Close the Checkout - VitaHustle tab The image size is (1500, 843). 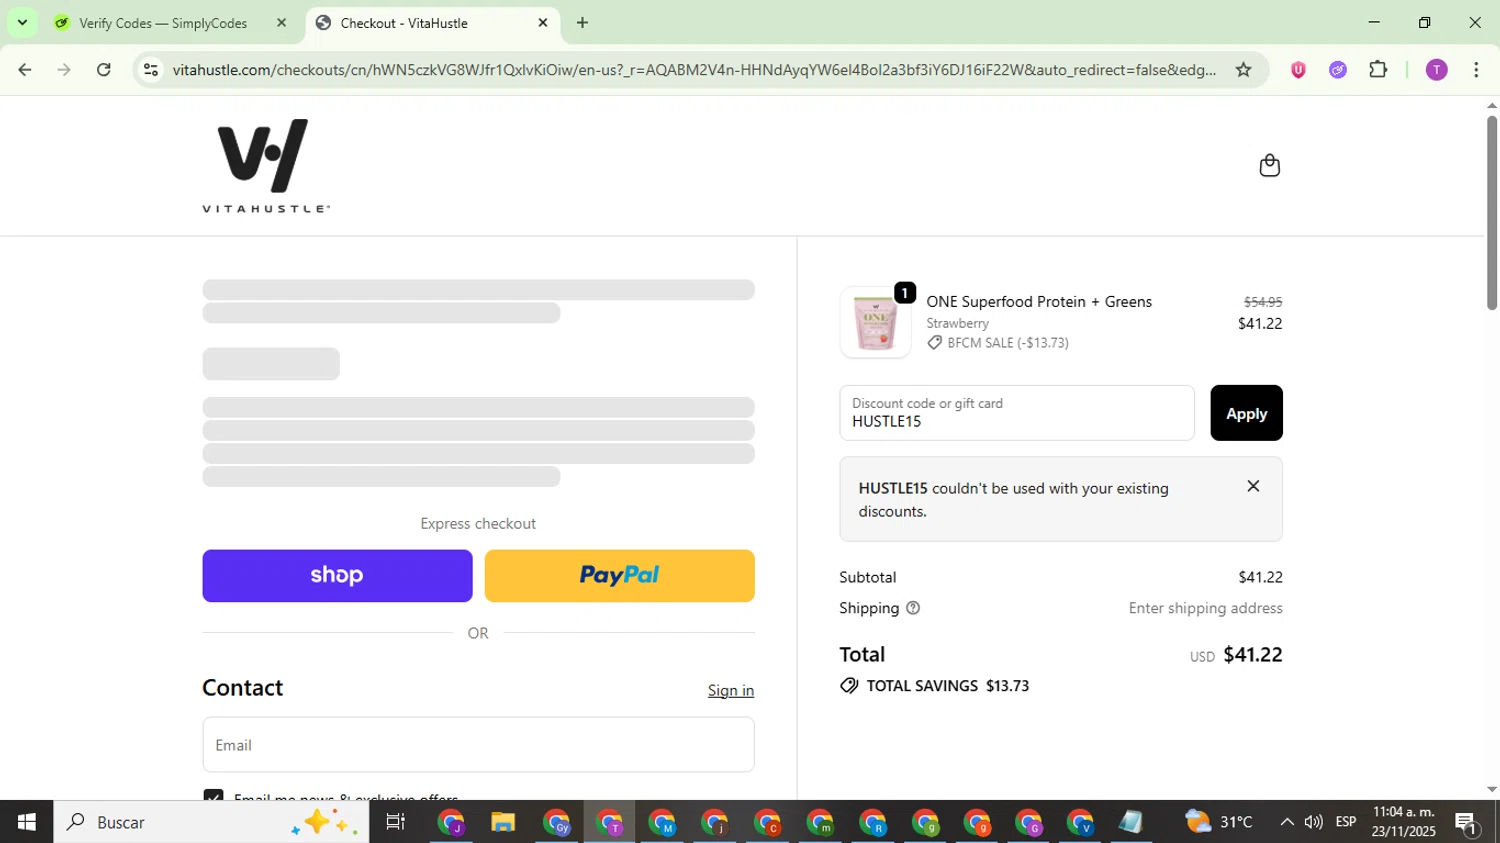tap(543, 23)
